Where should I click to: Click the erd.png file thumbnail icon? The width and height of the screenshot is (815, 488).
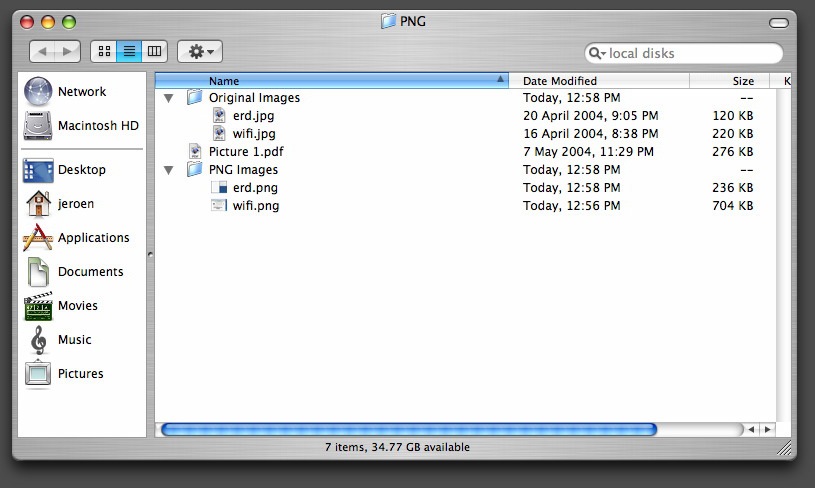click(219, 187)
